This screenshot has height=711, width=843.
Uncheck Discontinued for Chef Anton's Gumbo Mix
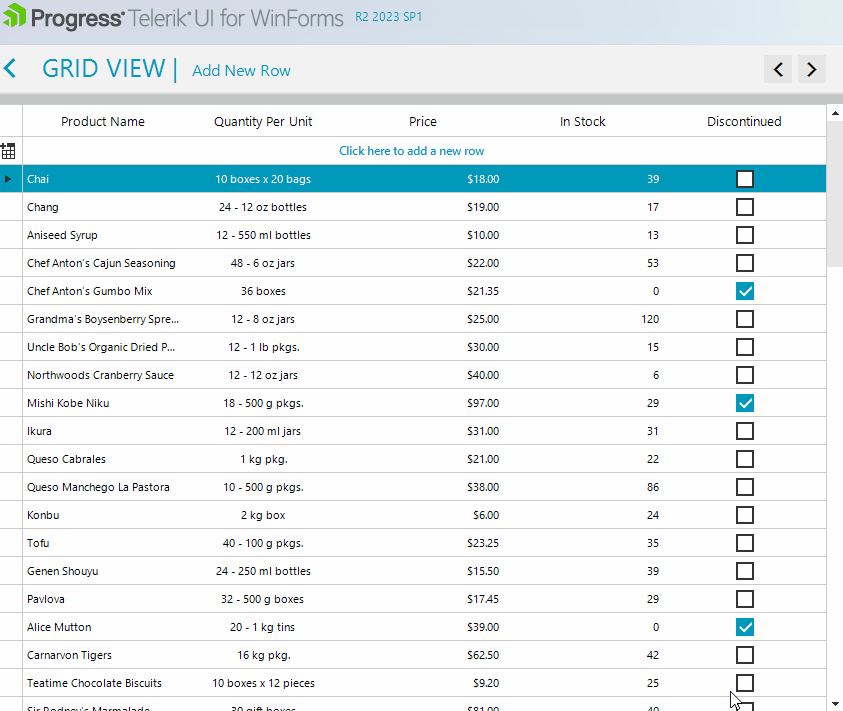tap(744, 291)
